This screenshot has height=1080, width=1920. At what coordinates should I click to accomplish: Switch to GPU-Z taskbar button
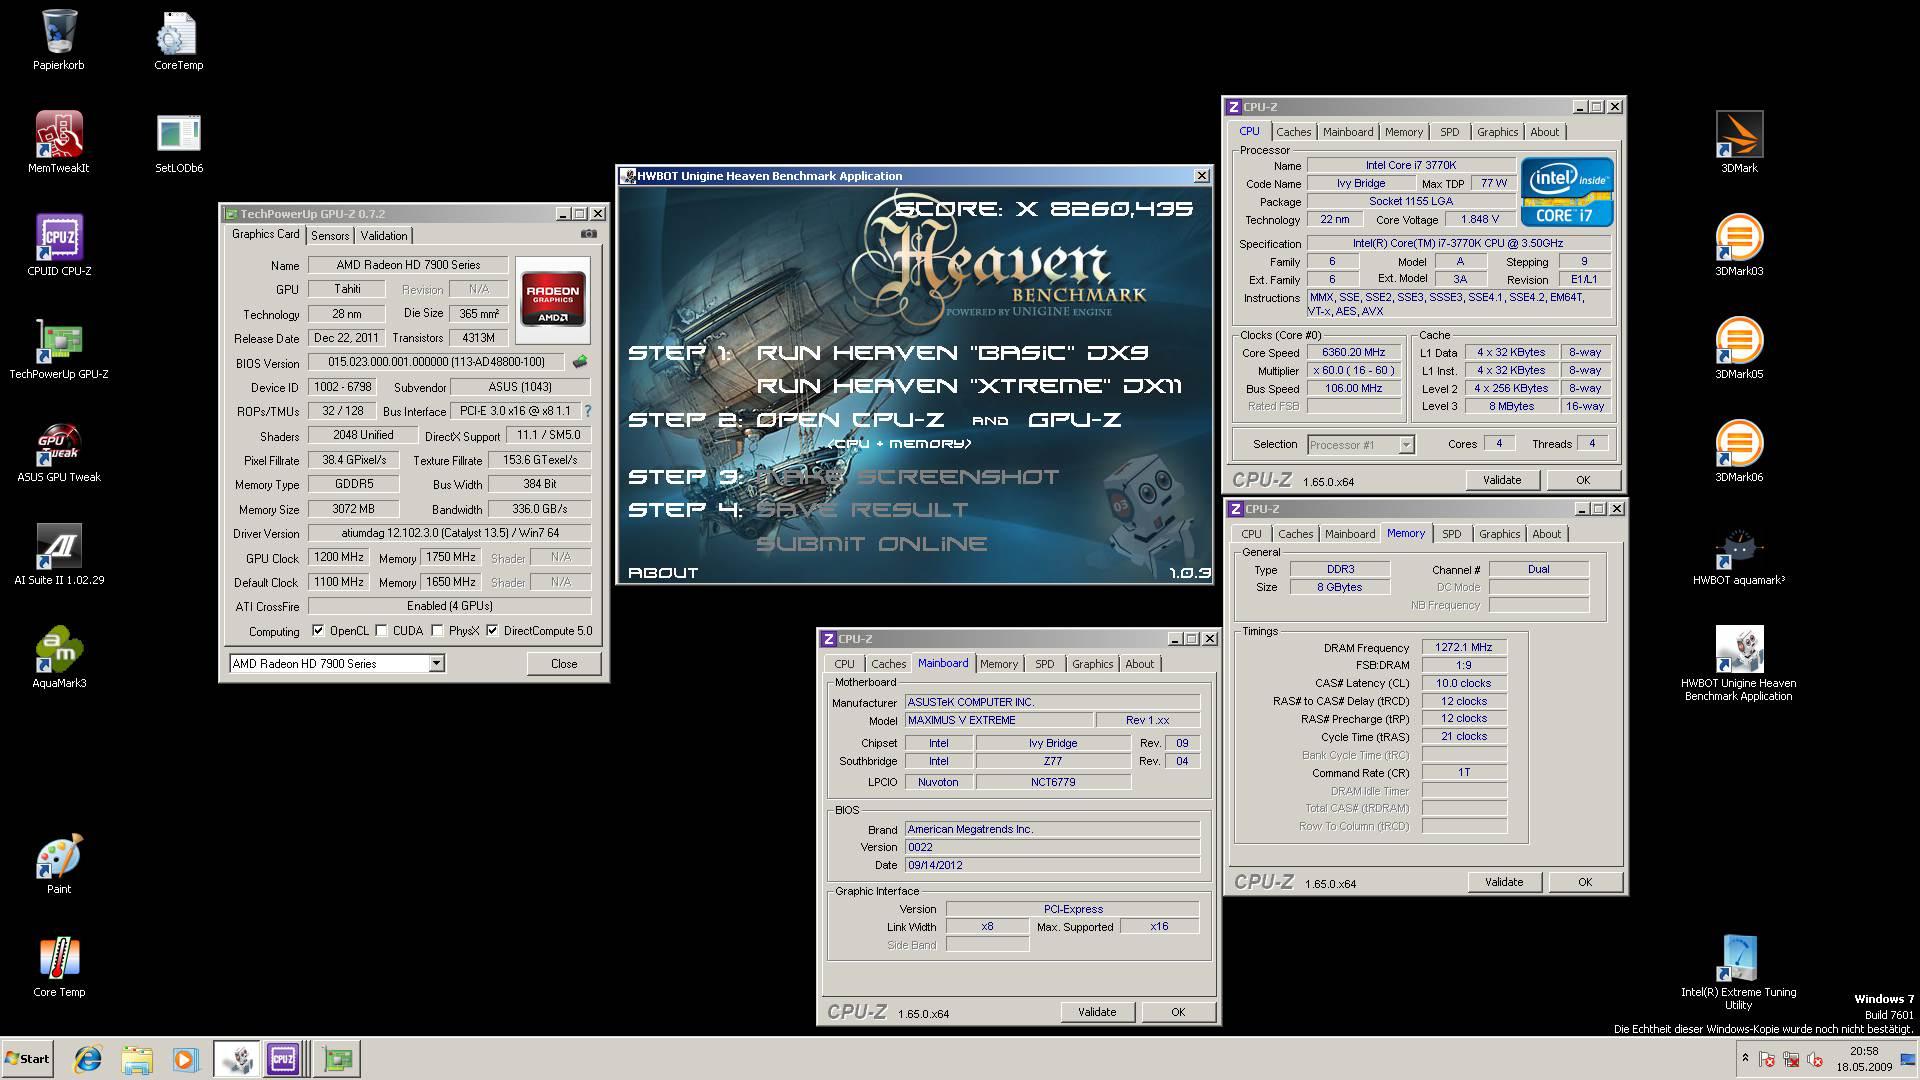click(x=337, y=1059)
